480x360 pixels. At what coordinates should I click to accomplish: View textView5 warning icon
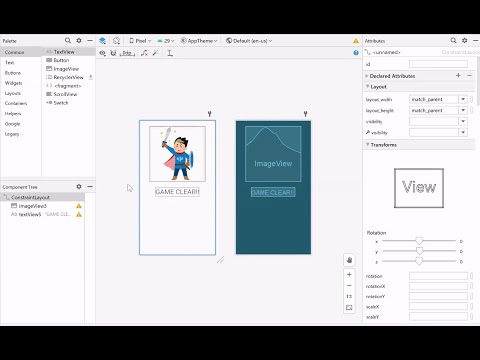pyautogui.click(x=79, y=214)
